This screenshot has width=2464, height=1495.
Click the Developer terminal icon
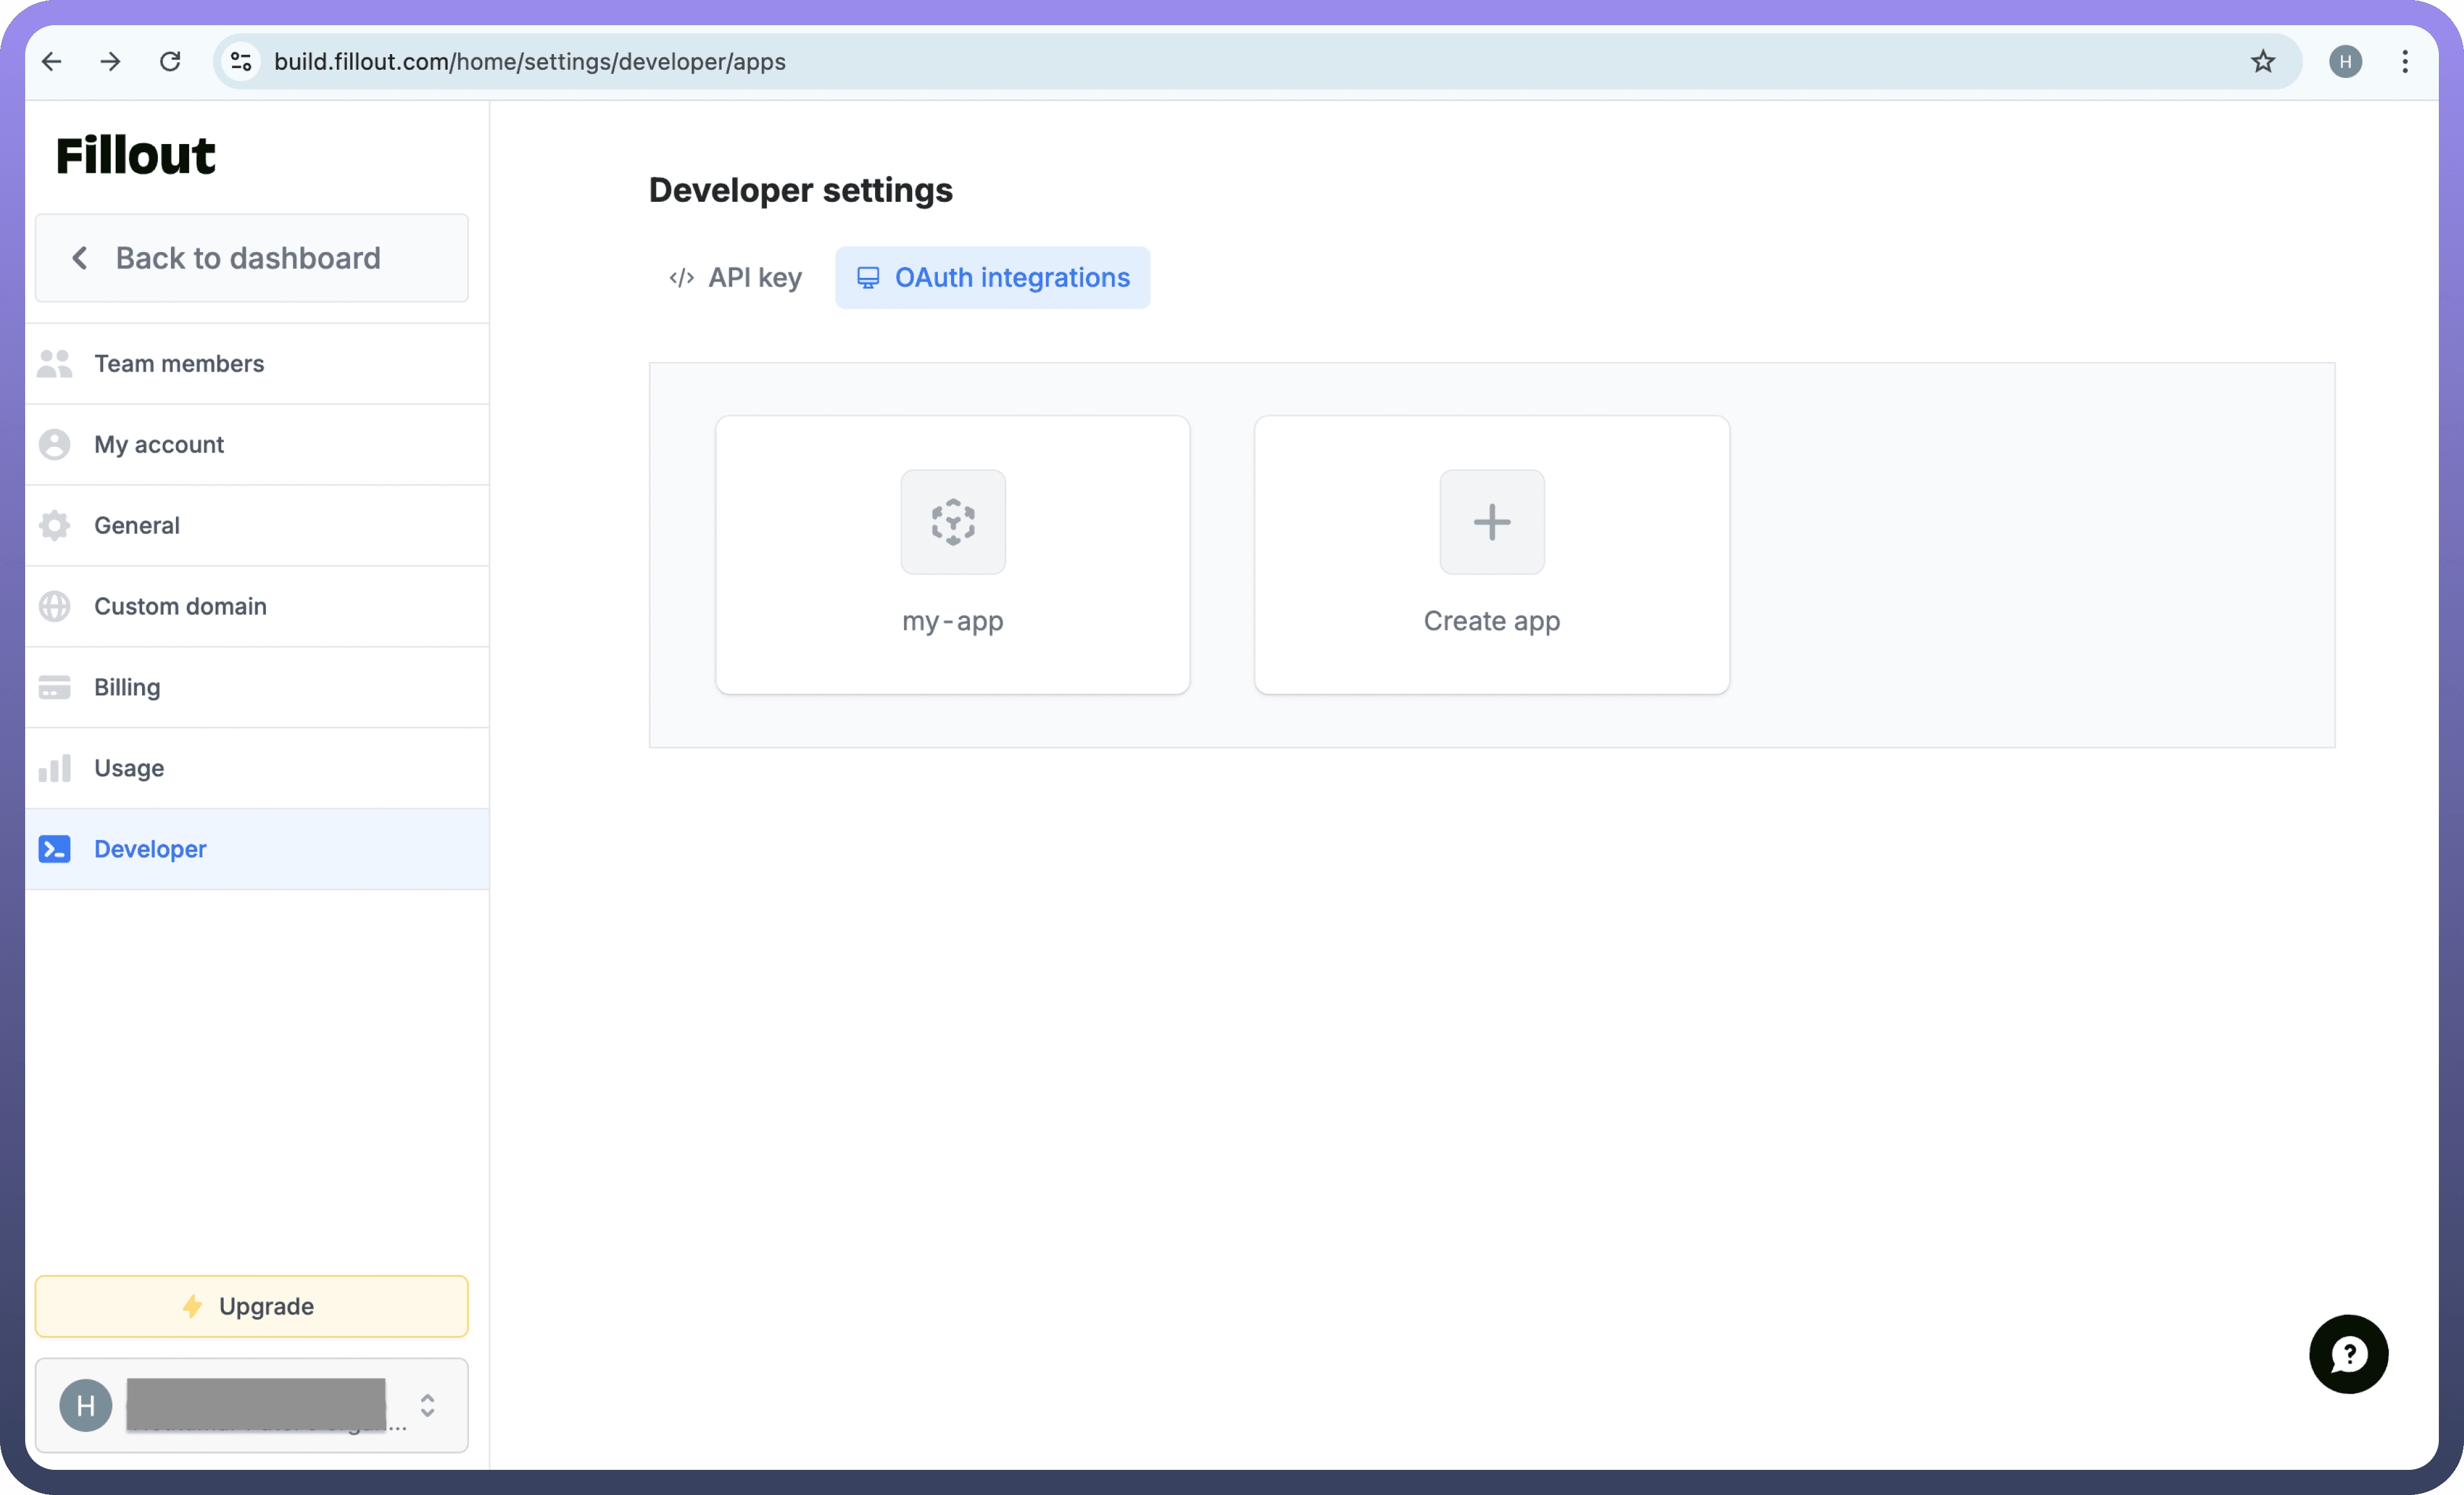[55, 849]
